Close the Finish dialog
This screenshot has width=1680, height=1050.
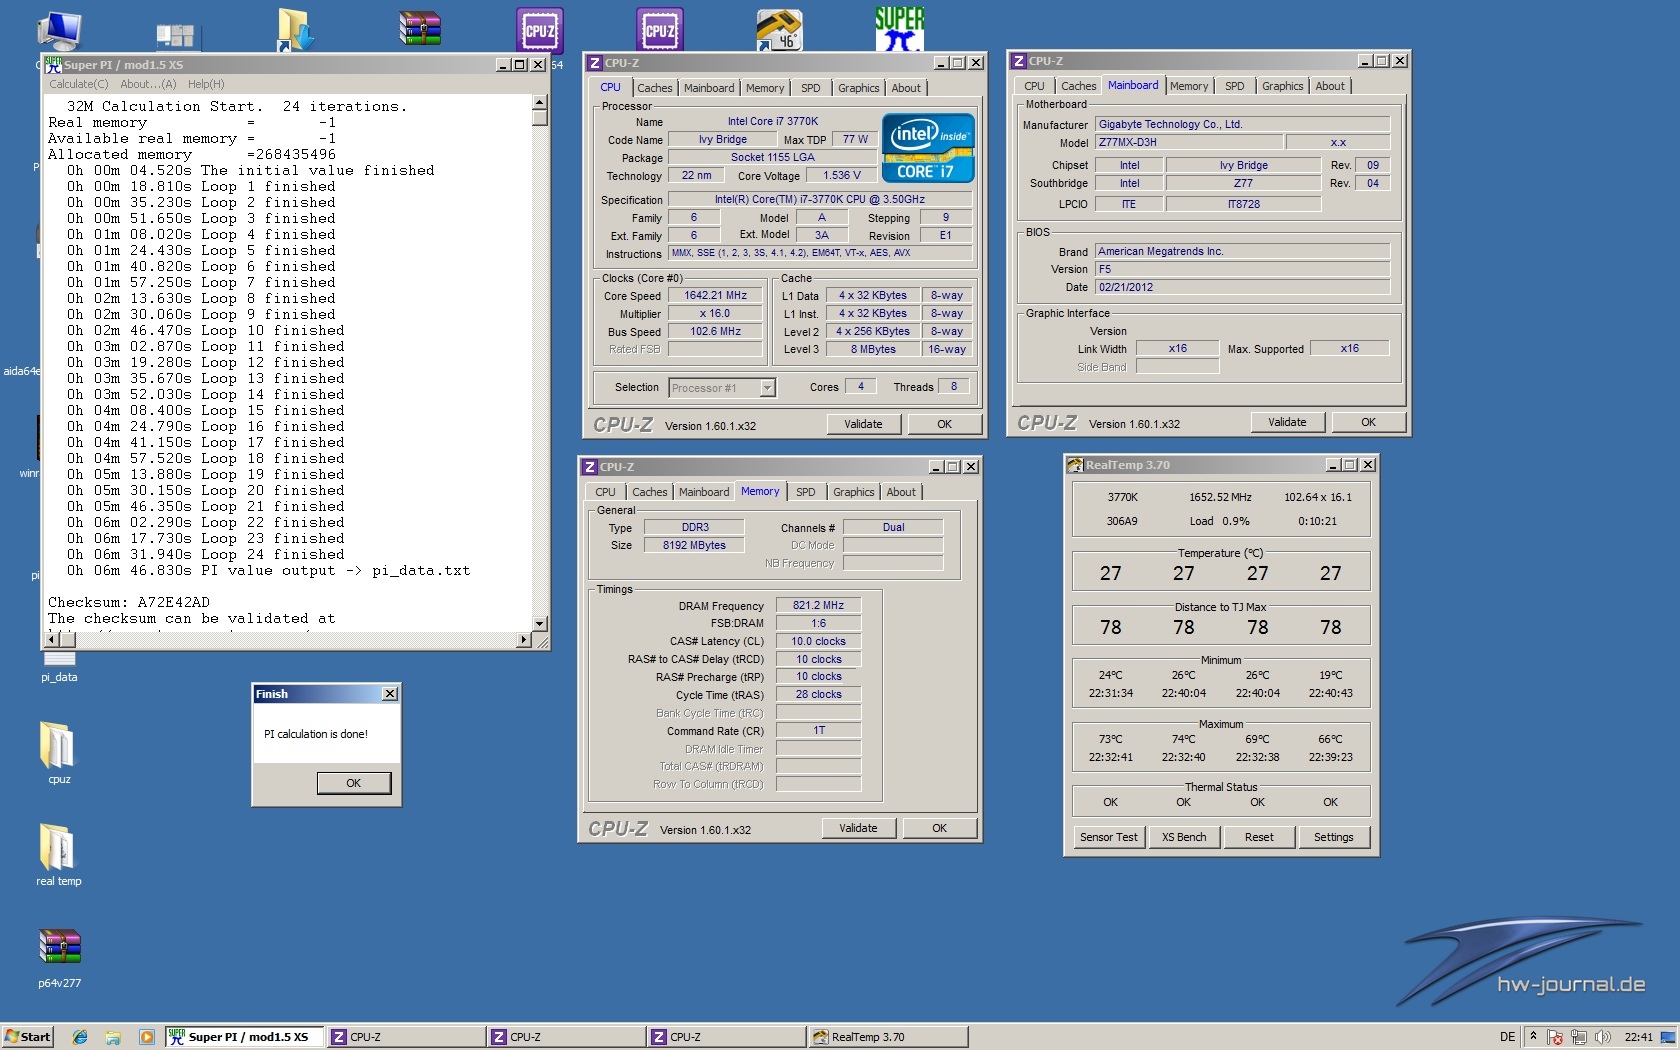(390, 694)
